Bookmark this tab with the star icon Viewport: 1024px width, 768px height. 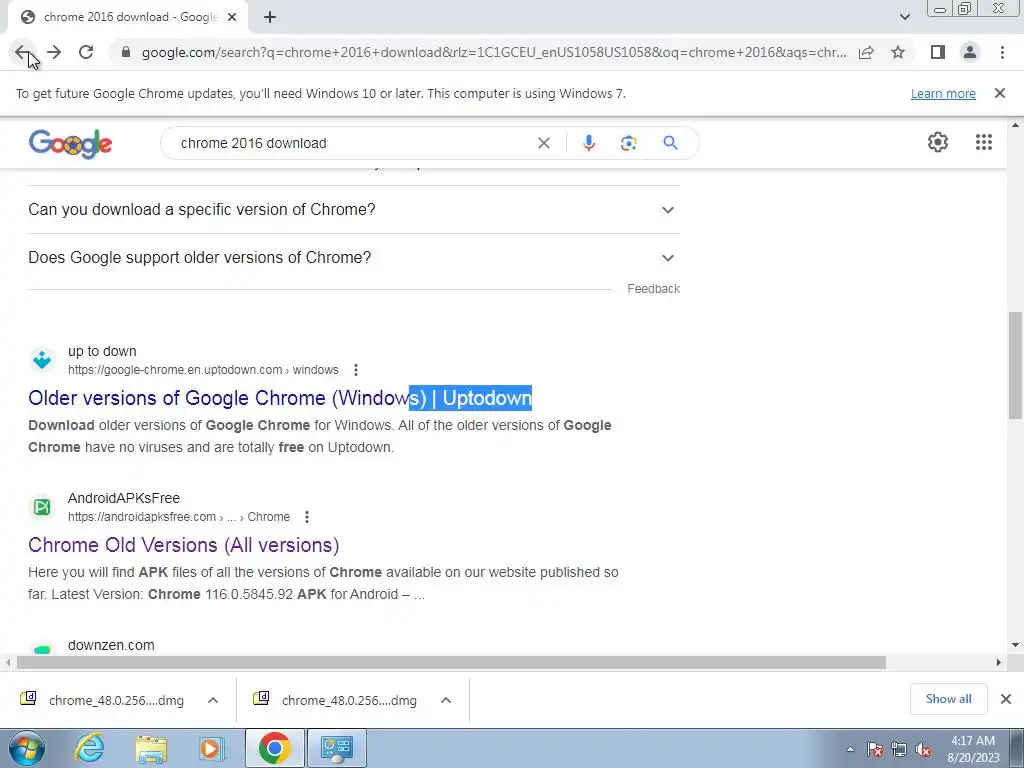click(898, 52)
